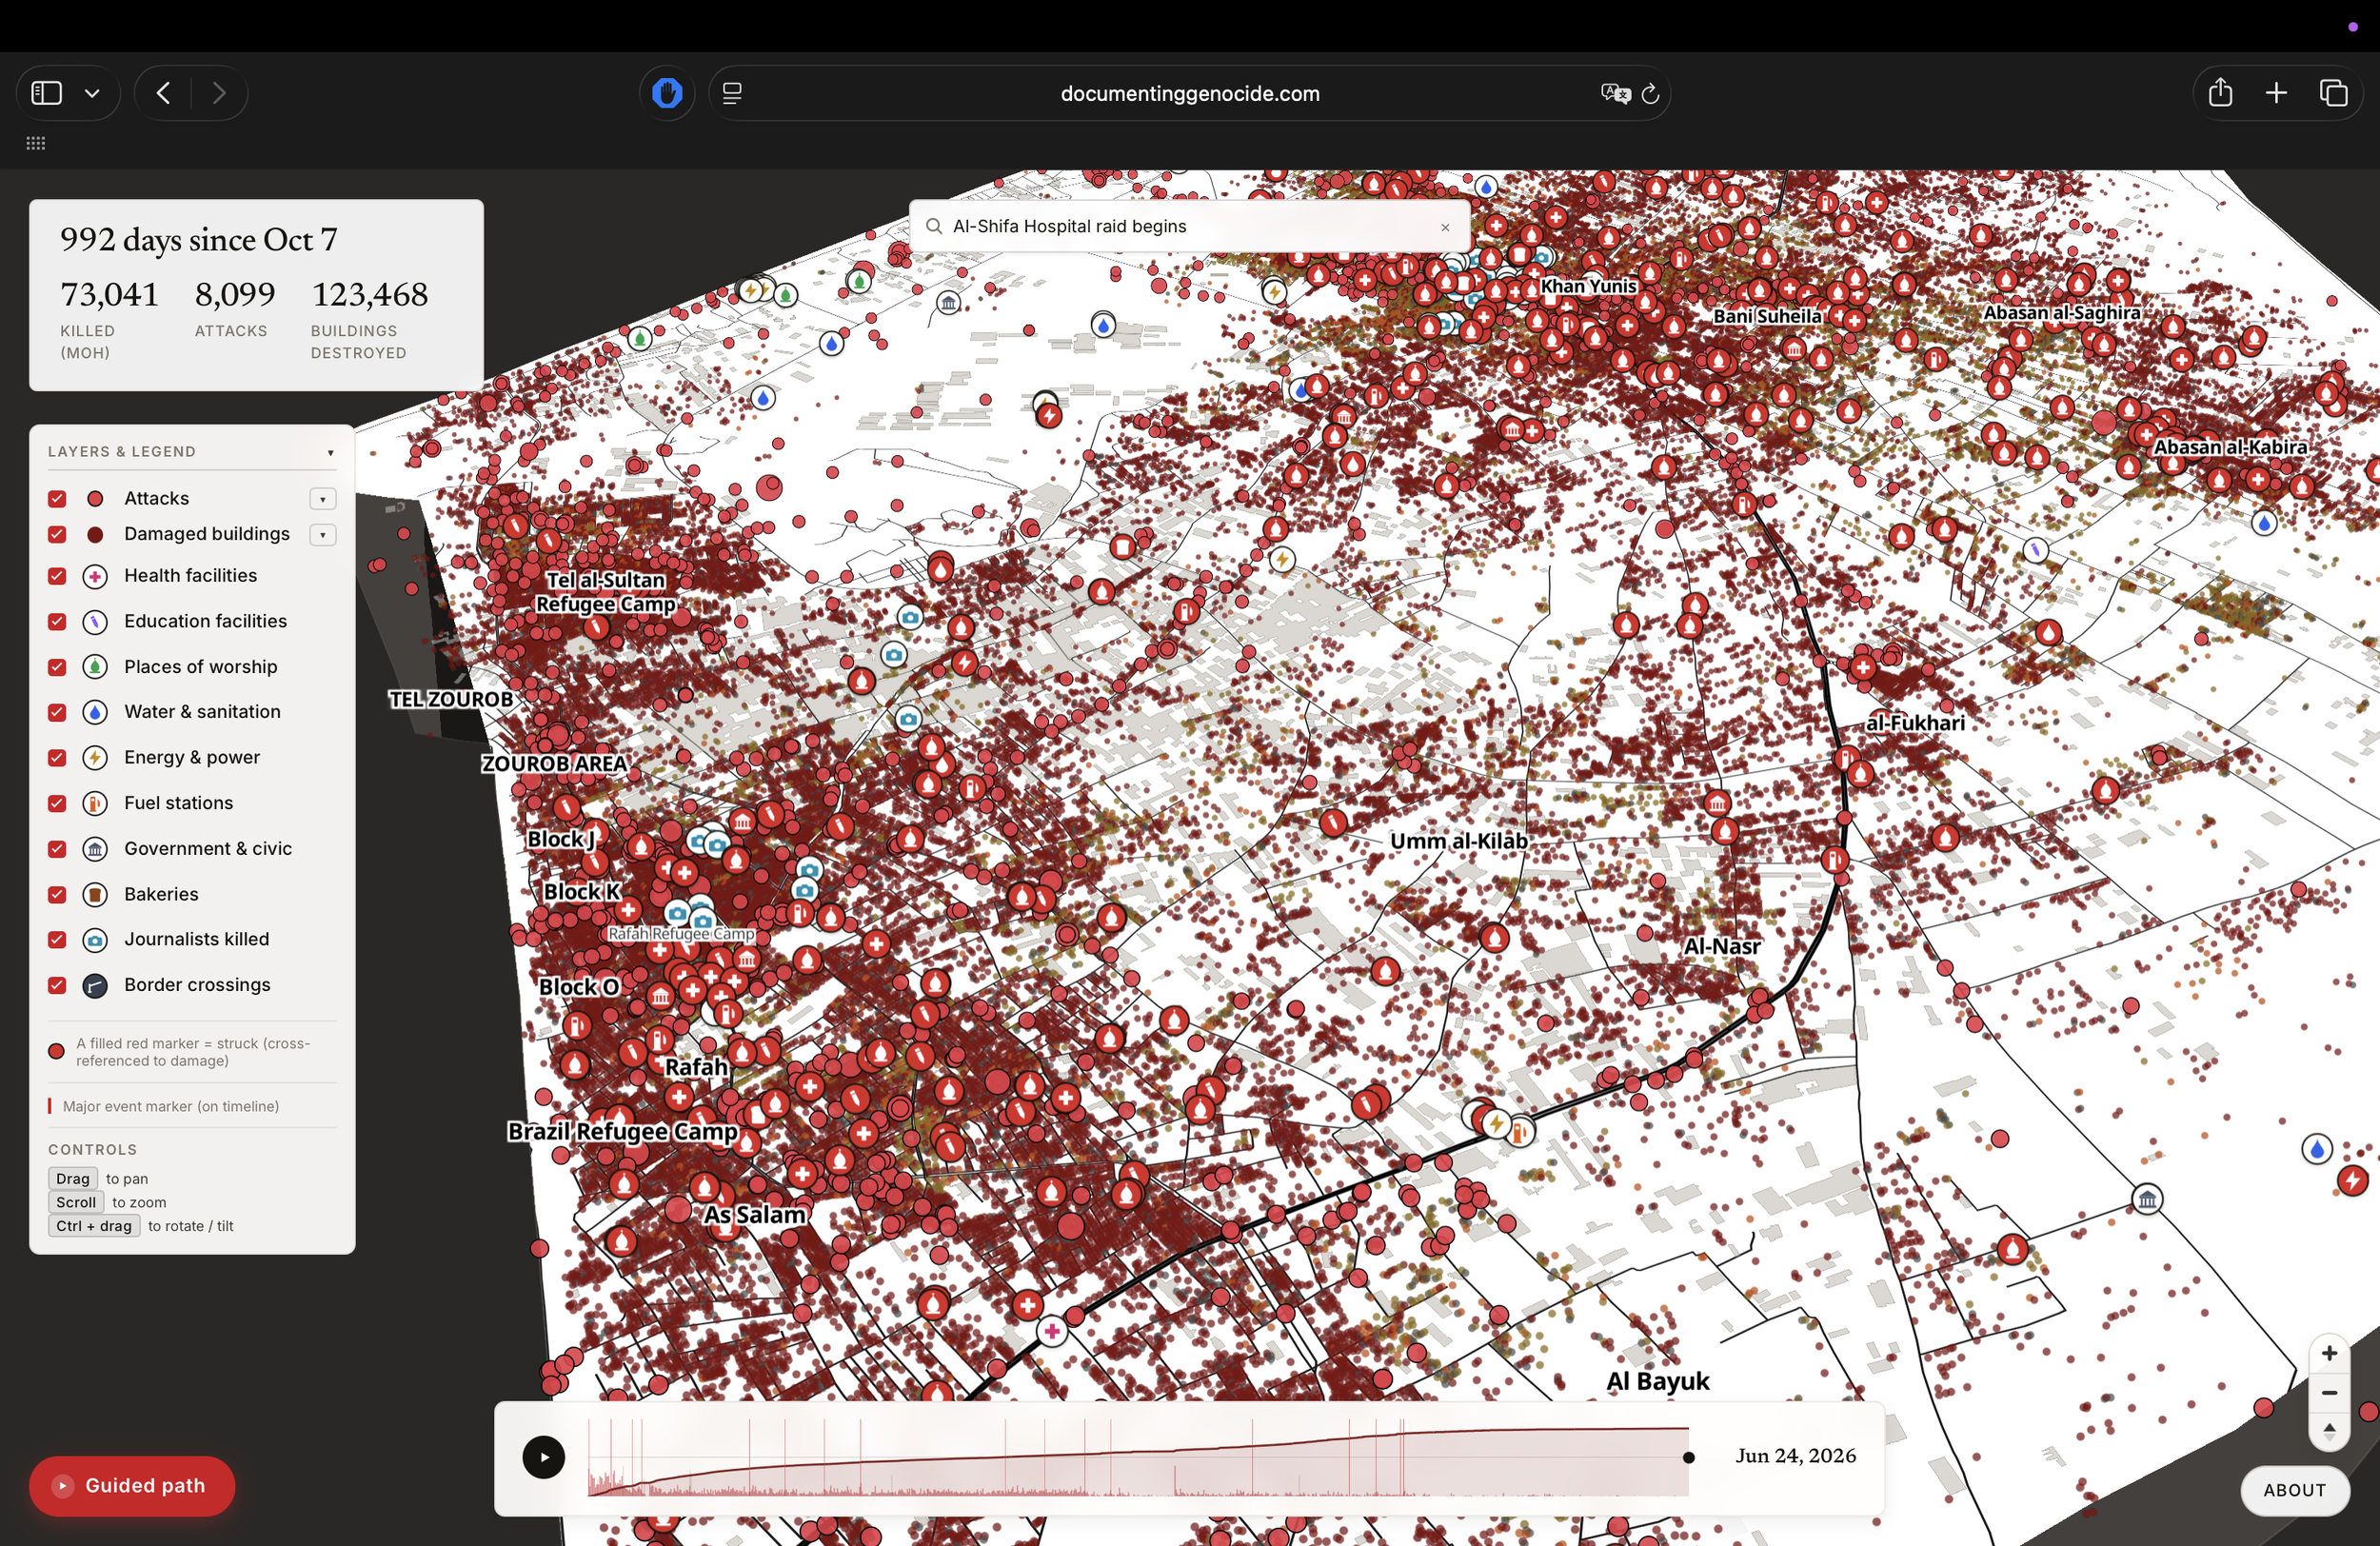
Task: Click the Damaged buildings dark red dot
Action: tap(95, 534)
